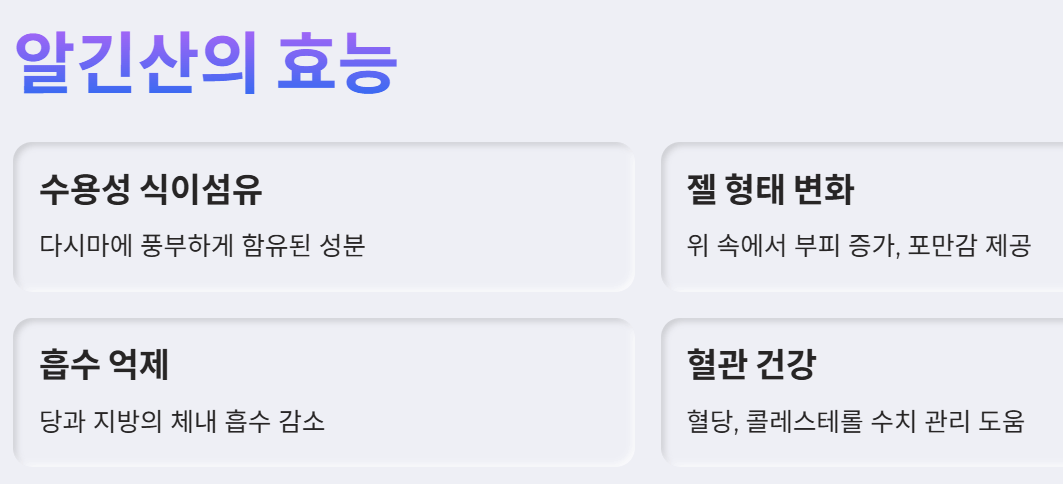Click the word 효능 in the title
The image size is (1063, 484).
337,64
